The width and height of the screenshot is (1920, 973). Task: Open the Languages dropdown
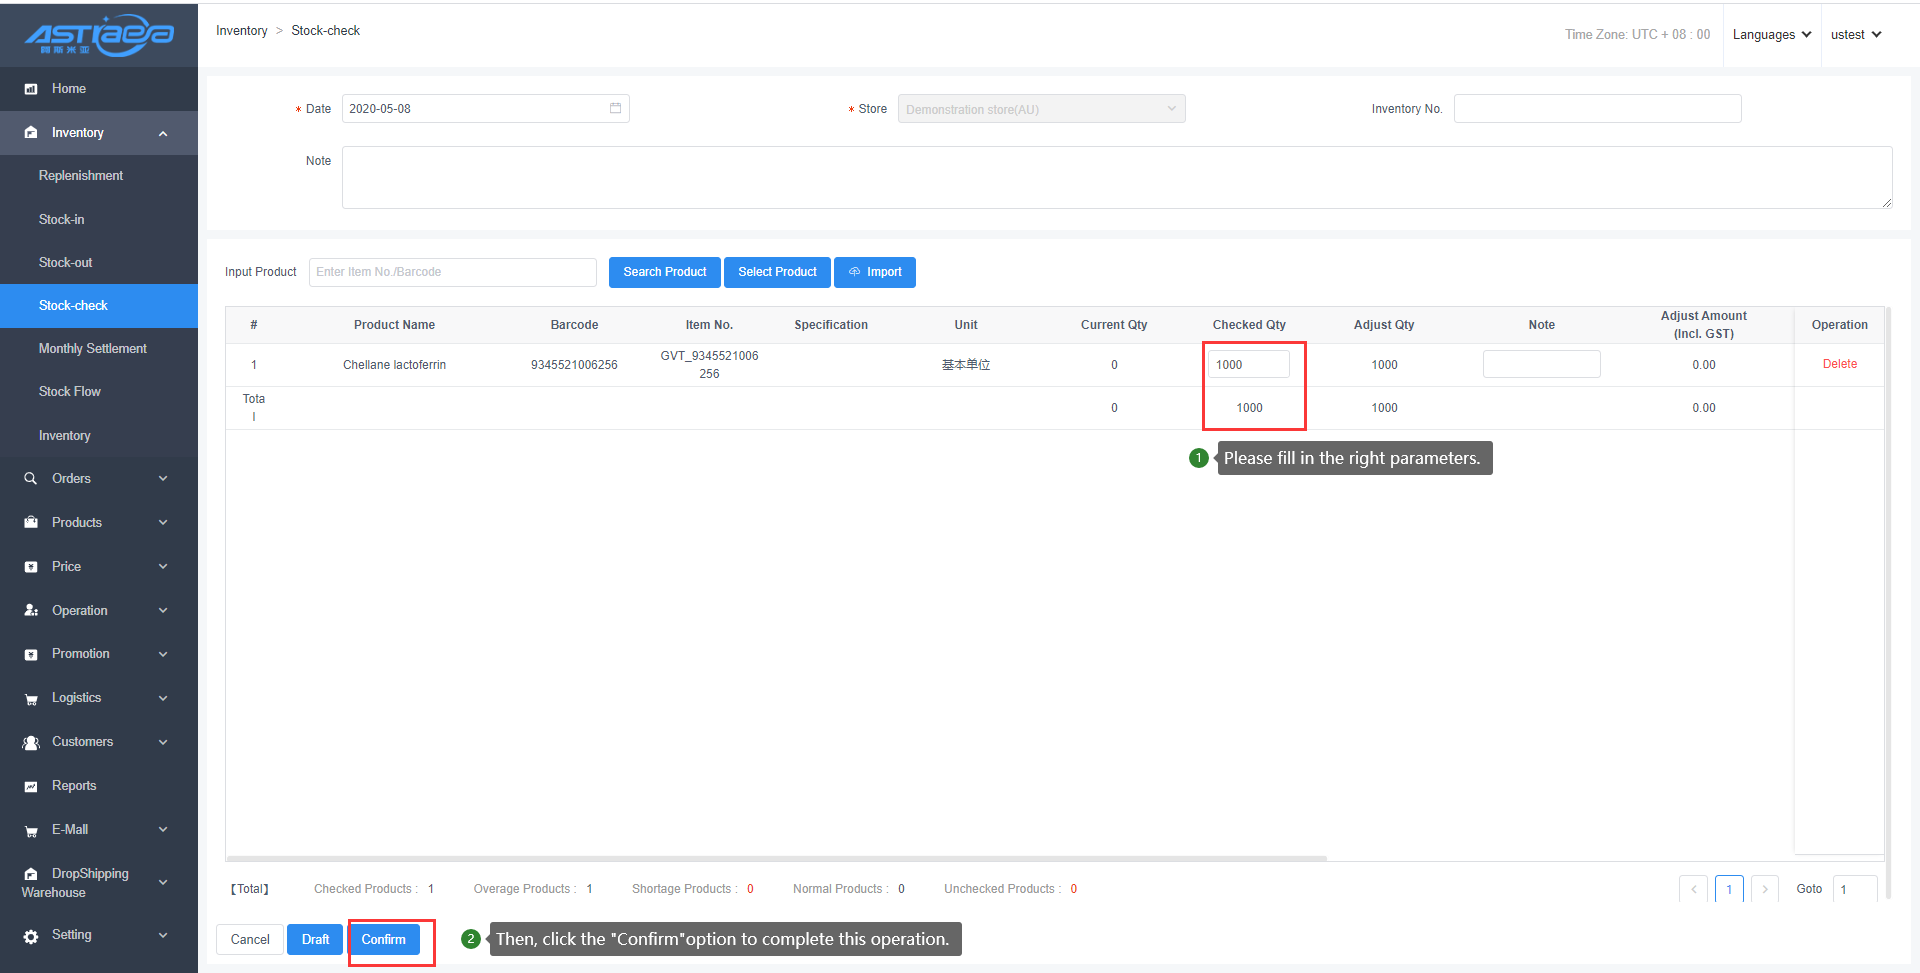pyautogui.click(x=1771, y=35)
